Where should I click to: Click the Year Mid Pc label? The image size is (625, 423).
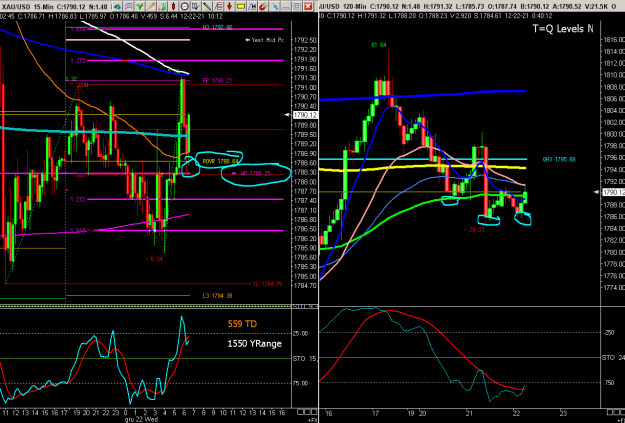coord(265,40)
